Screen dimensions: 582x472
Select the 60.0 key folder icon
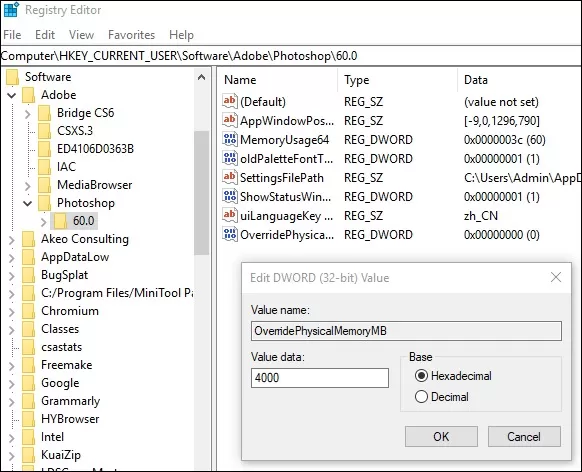pyautogui.click(x=60, y=221)
